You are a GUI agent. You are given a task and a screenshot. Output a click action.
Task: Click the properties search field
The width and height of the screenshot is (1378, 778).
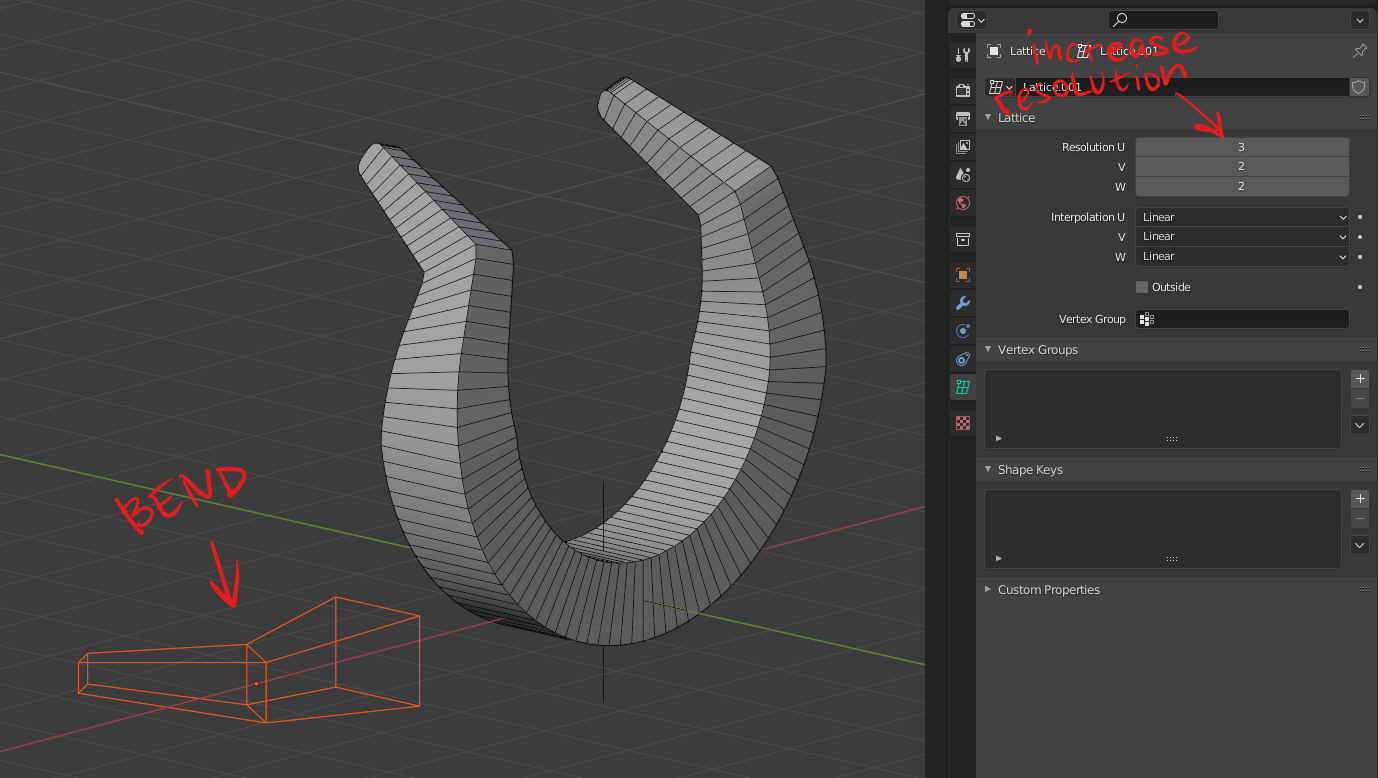pyautogui.click(x=1163, y=20)
